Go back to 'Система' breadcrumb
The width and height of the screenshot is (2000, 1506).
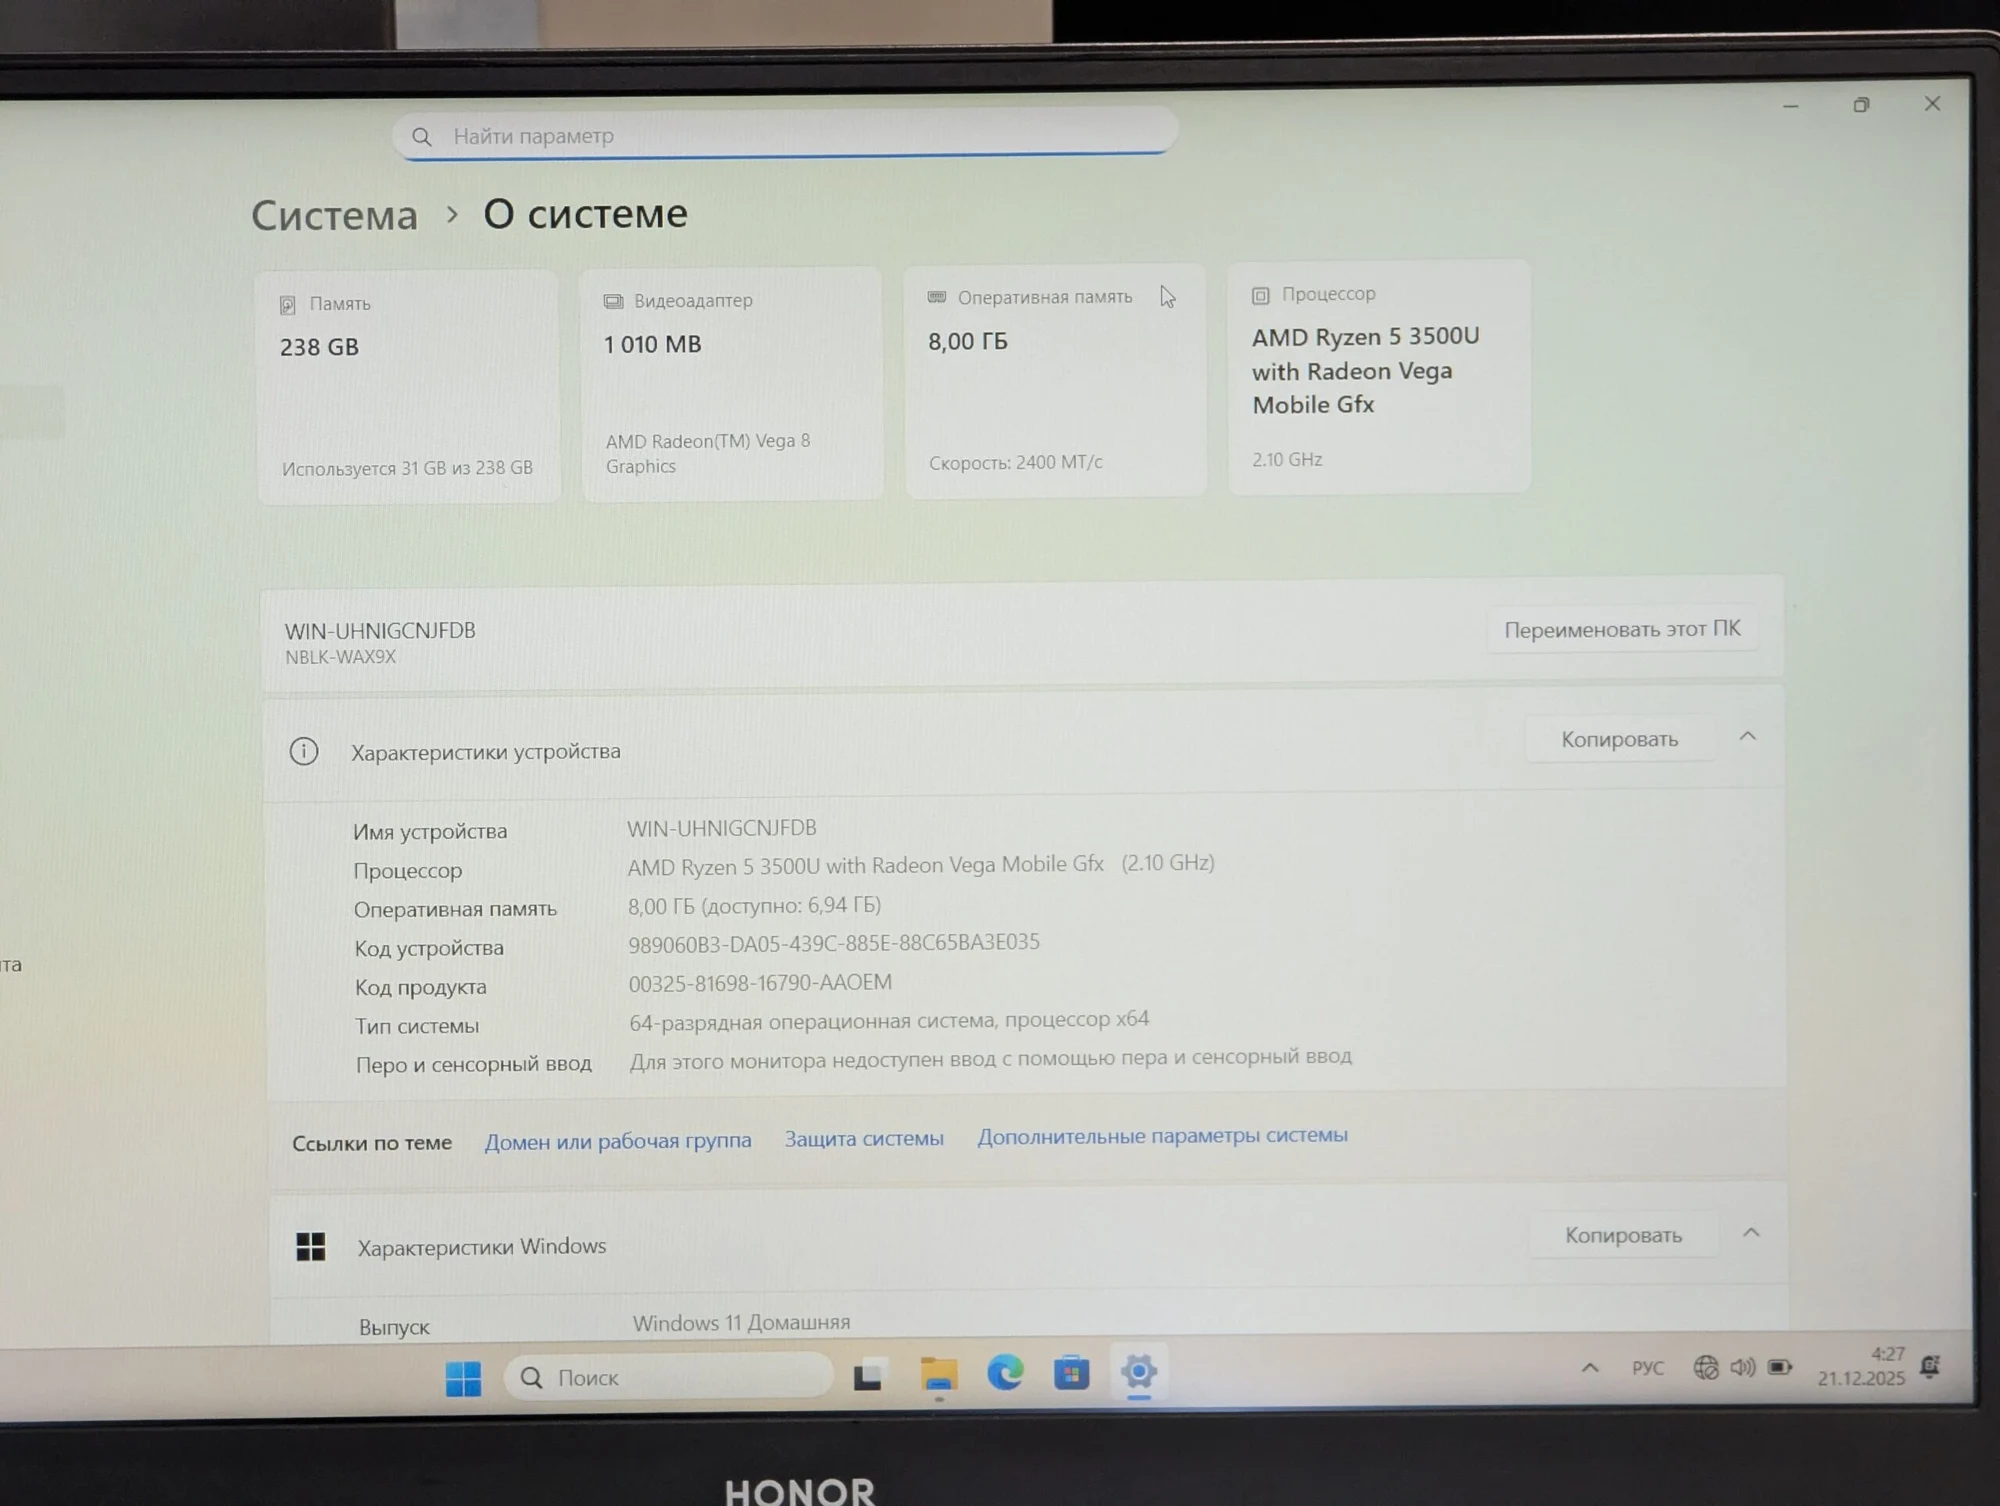point(334,216)
